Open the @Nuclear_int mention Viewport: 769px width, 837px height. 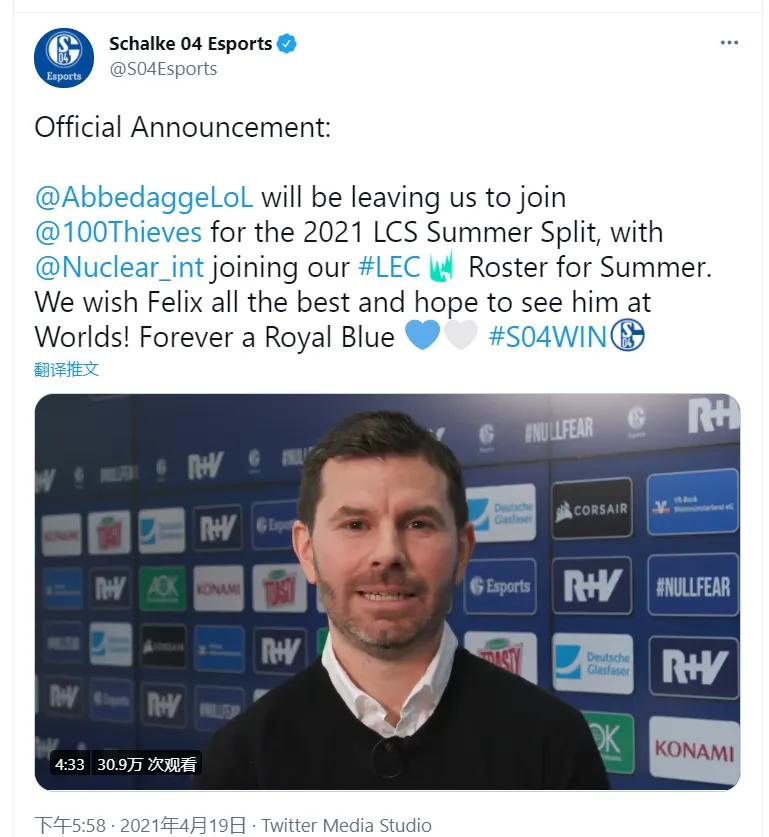point(120,267)
